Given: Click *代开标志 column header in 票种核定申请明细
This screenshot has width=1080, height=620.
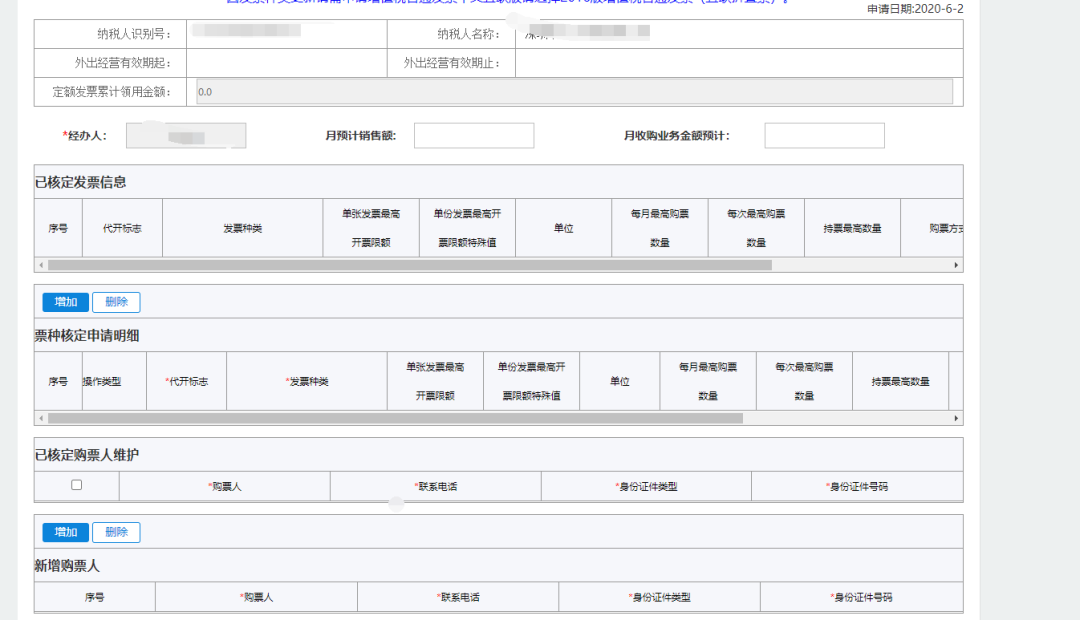Looking at the screenshot, I should (x=186, y=381).
